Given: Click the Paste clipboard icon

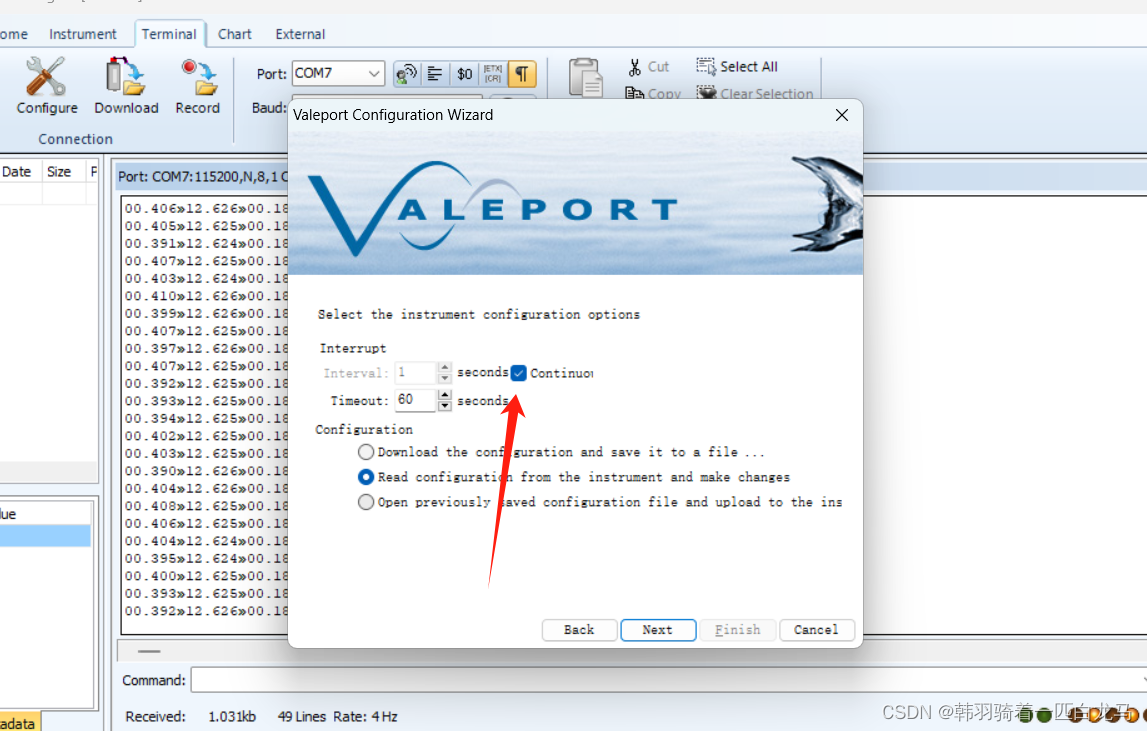Looking at the screenshot, I should coord(585,78).
